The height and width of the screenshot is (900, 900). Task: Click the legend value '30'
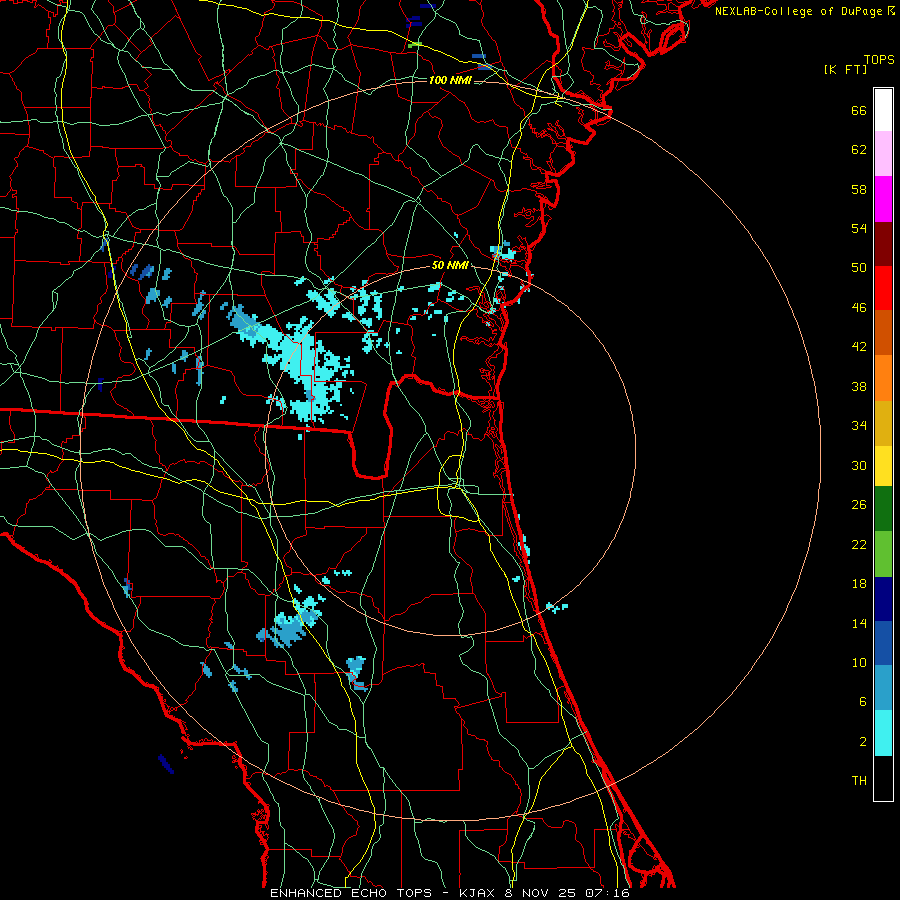coord(859,465)
